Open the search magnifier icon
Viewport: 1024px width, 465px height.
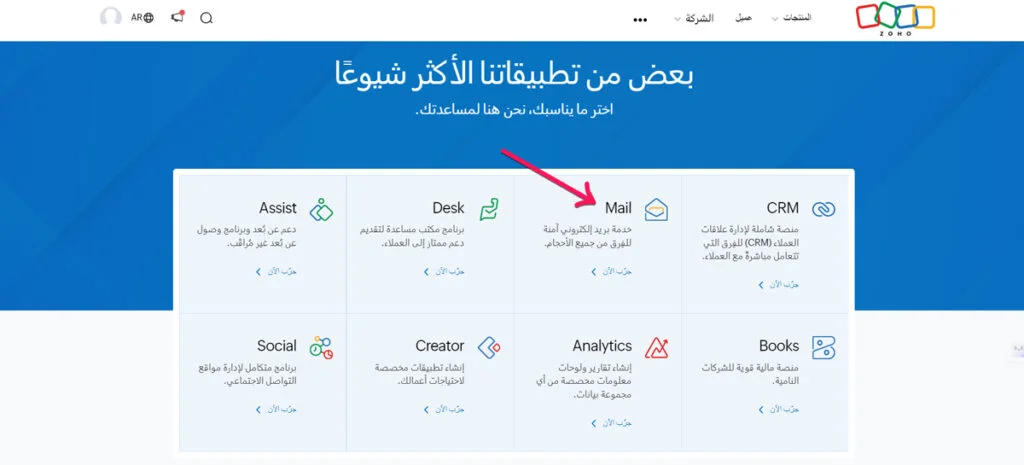[207, 18]
